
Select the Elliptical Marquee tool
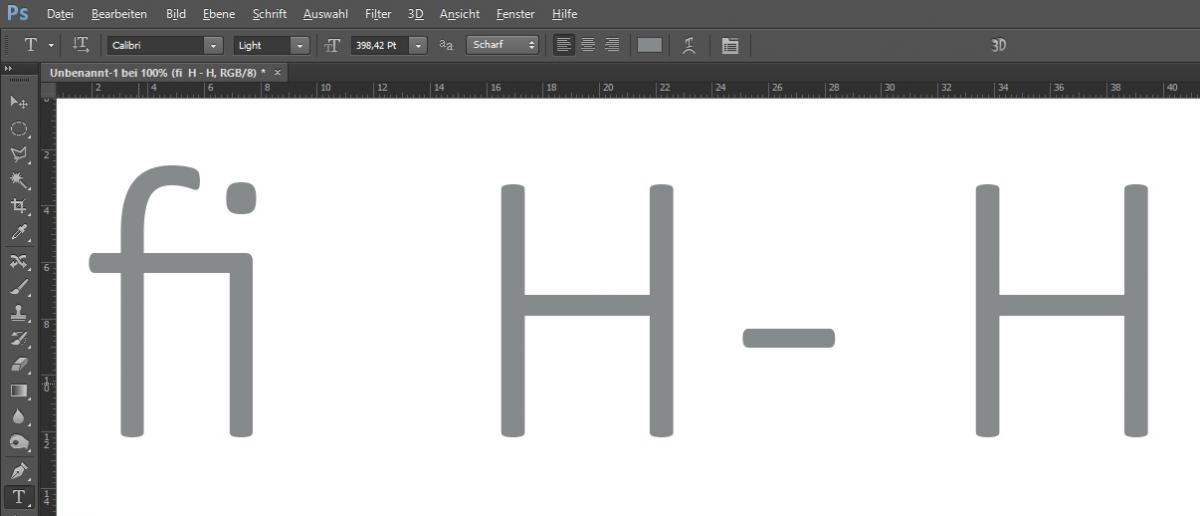tap(18, 129)
